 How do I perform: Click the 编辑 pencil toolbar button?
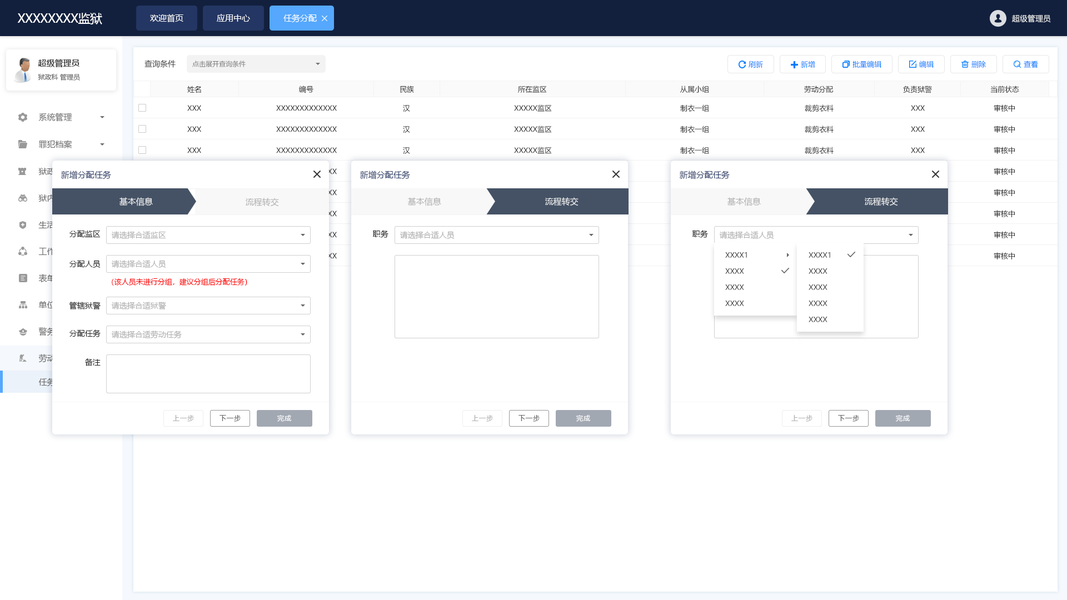[921, 64]
